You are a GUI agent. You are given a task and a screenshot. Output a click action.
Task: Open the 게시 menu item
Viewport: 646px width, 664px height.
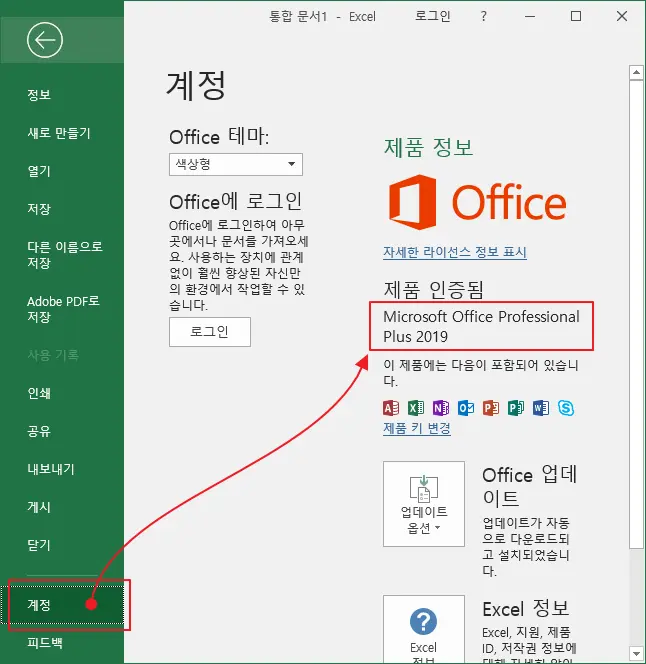point(39,507)
